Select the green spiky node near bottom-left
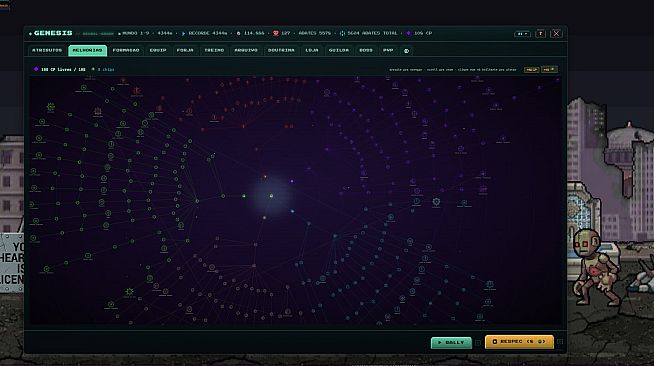Viewport: 654px width, 366px height. pyautogui.click(x=130, y=291)
